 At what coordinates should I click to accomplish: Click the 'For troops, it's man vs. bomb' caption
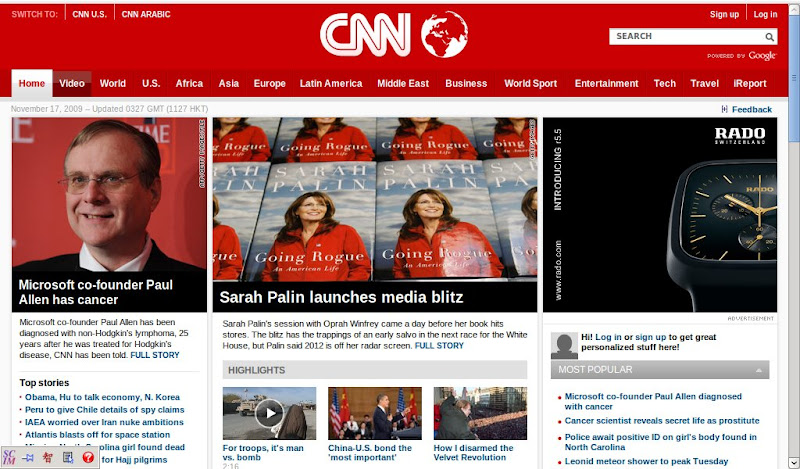263,453
